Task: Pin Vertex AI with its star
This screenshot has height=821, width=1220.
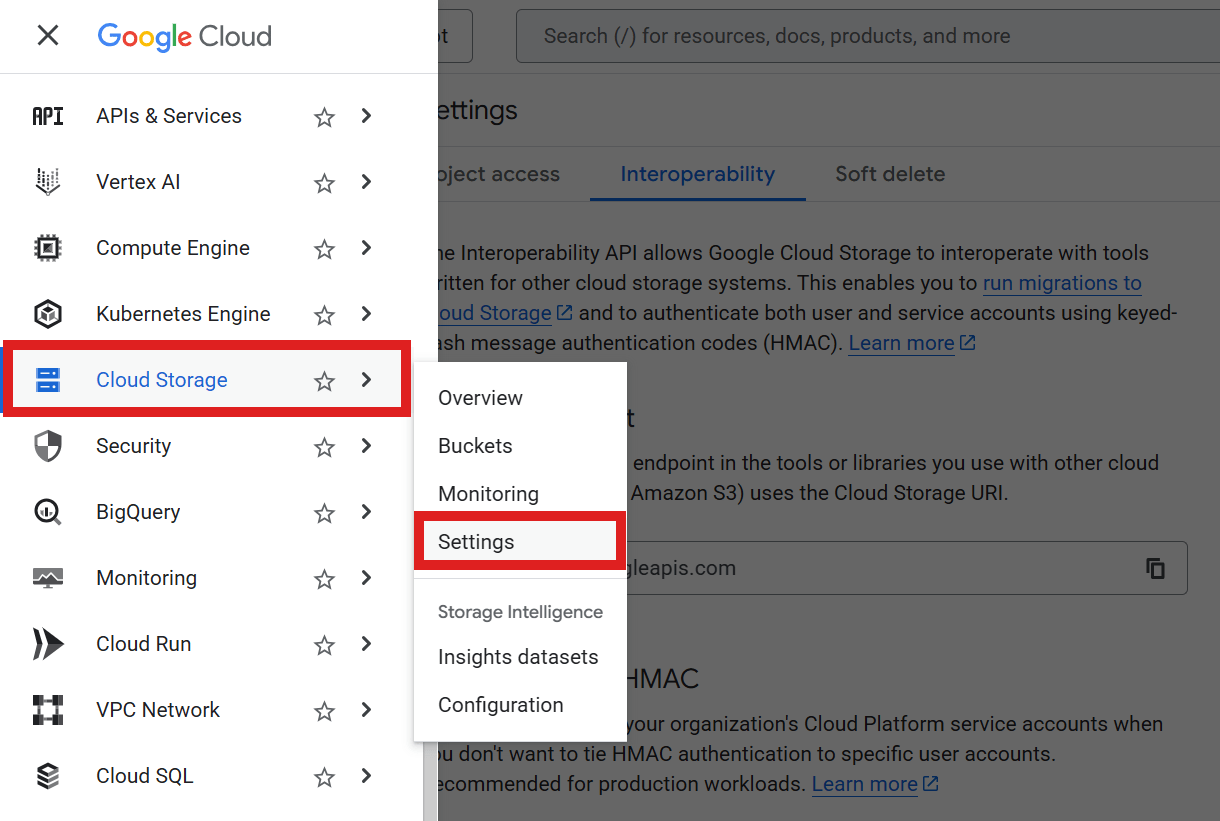Action: (x=324, y=183)
